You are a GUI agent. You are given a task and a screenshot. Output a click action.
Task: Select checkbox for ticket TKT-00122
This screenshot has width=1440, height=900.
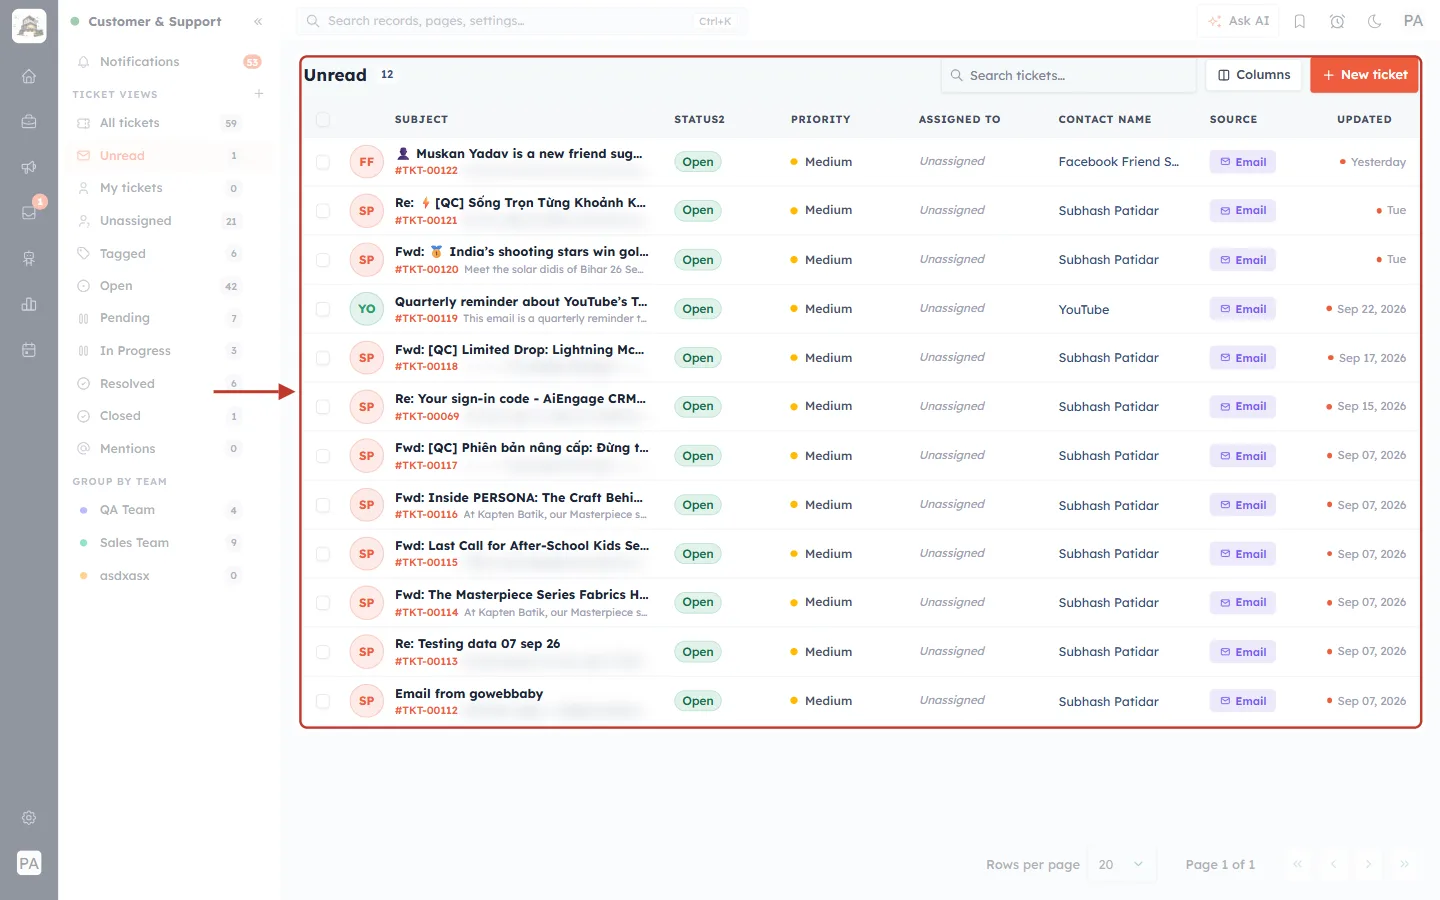[323, 162]
